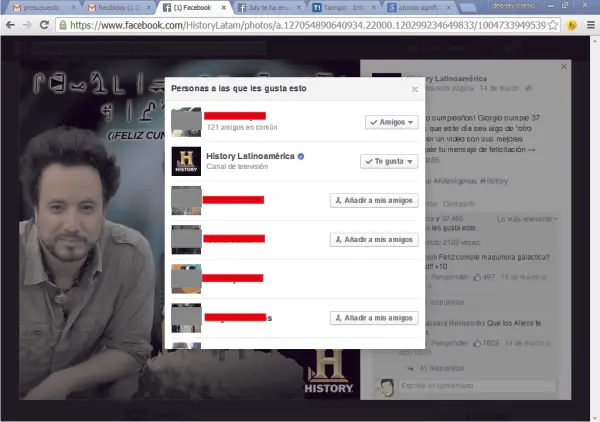Click the #Alienígenas hashtag in the post
Viewport: 600px width, 422px height.
[x=455, y=181]
